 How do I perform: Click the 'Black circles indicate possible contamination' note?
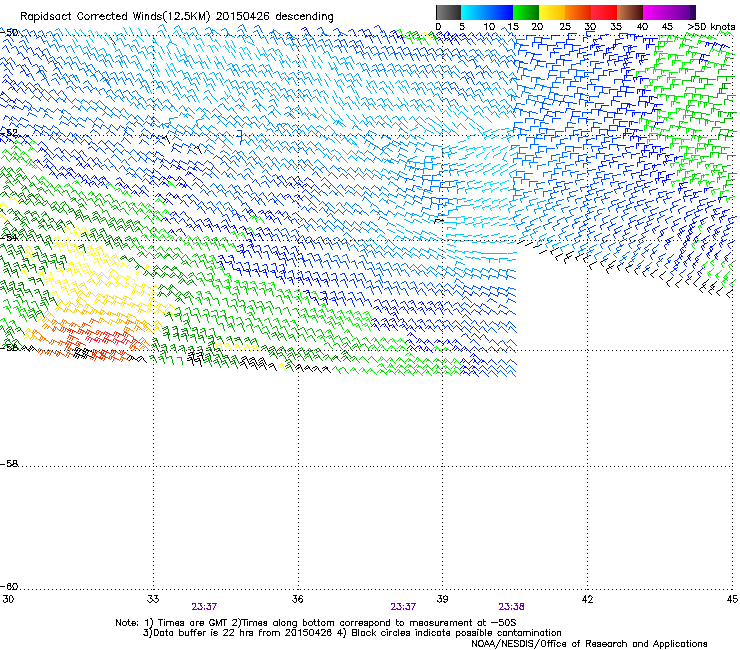(x=456, y=633)
